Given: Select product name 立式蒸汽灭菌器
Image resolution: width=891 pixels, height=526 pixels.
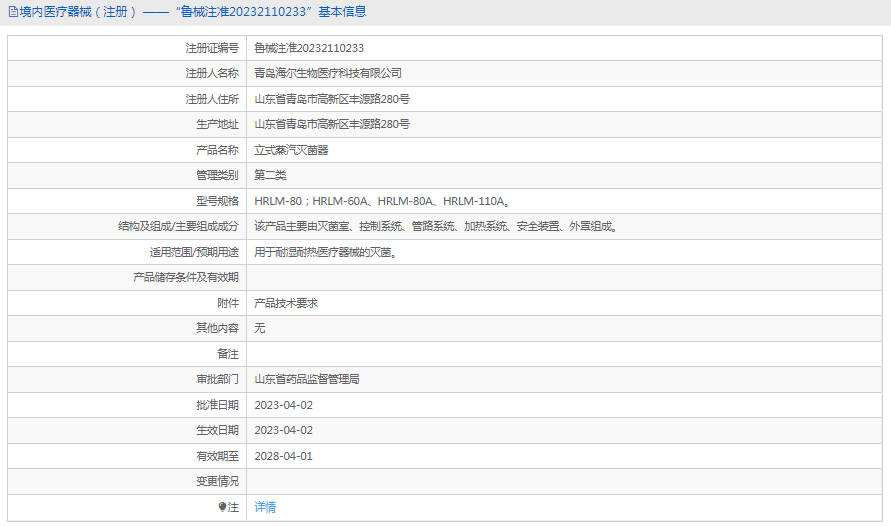Looking at the screenshot, I should [291, 150].
